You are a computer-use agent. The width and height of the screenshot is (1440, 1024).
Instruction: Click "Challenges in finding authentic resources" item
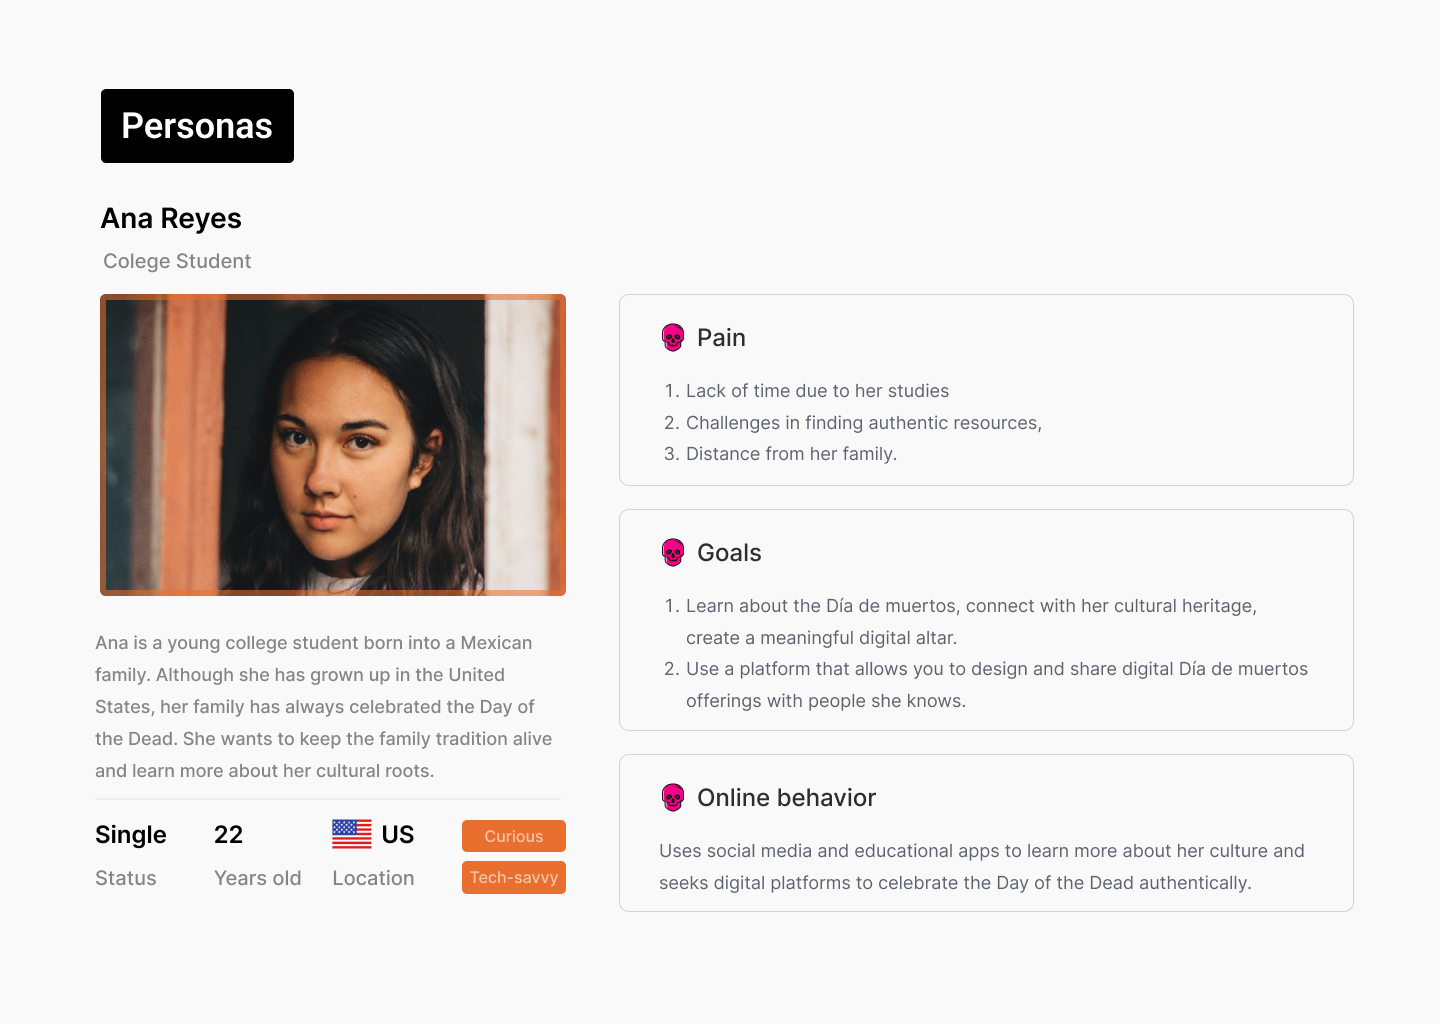(x=863, y=423)
